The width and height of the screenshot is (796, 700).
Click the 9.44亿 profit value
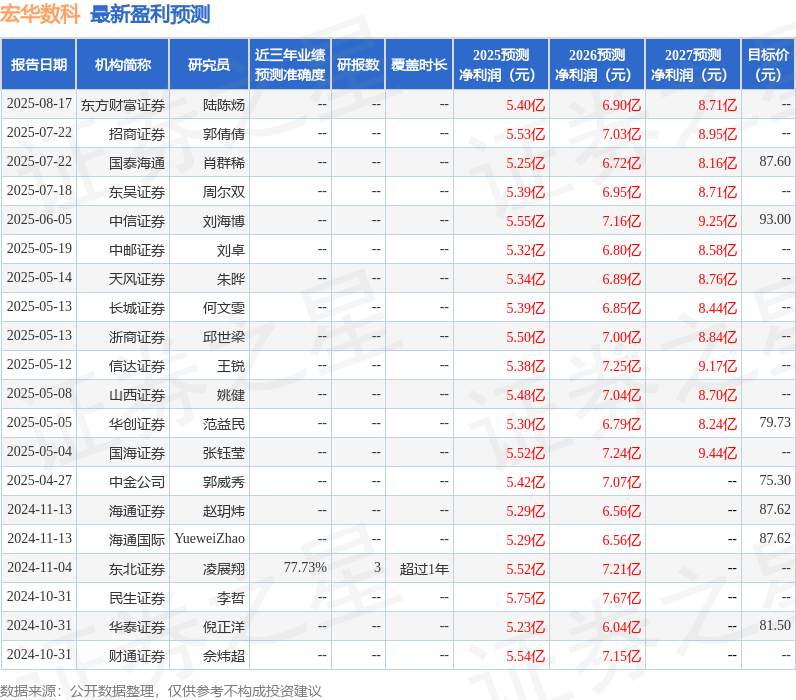click(717, 452)
